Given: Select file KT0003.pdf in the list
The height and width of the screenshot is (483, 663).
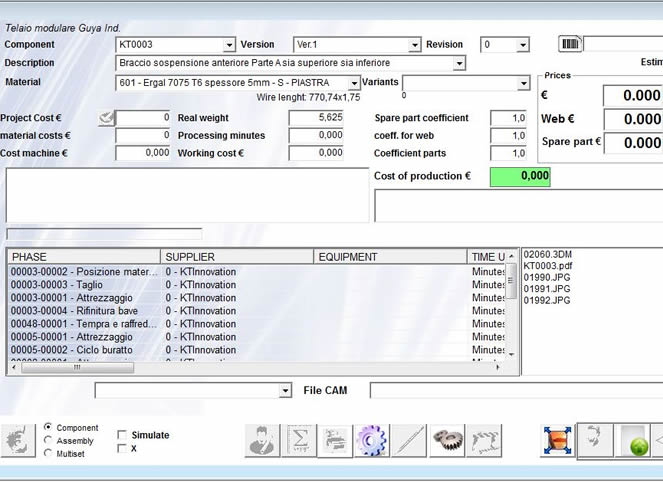Looking at the screenshot, I should pyautogui.click(x=548, y=266).
